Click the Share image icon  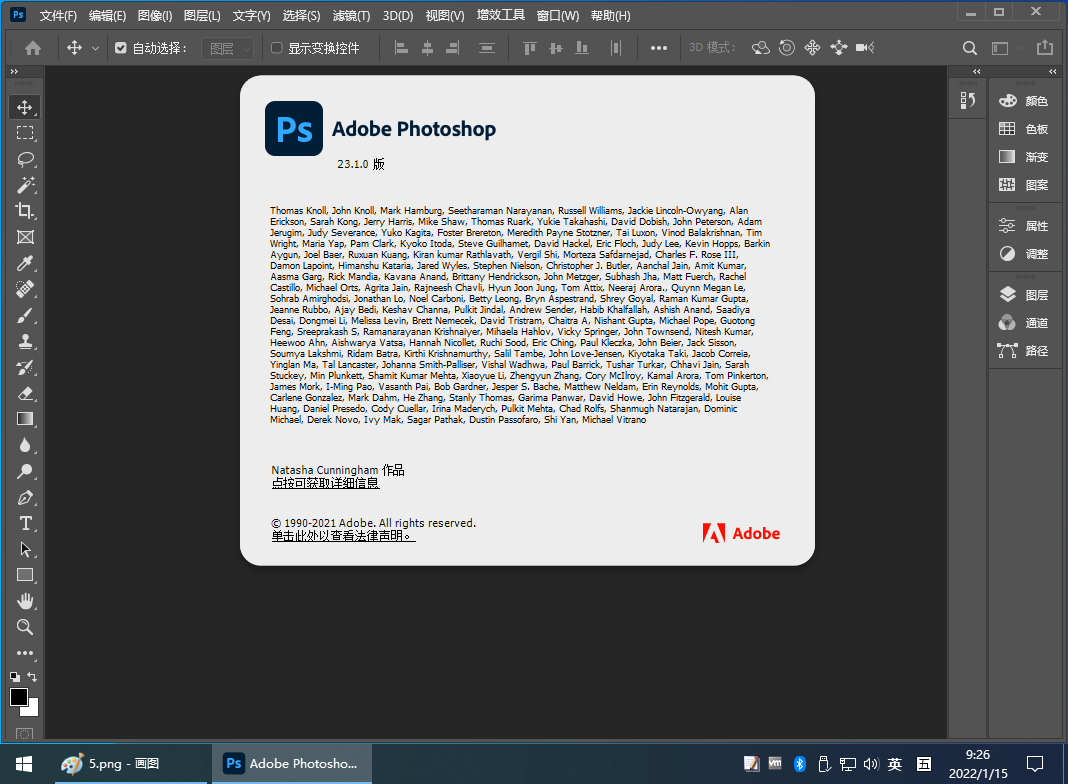1044,48
